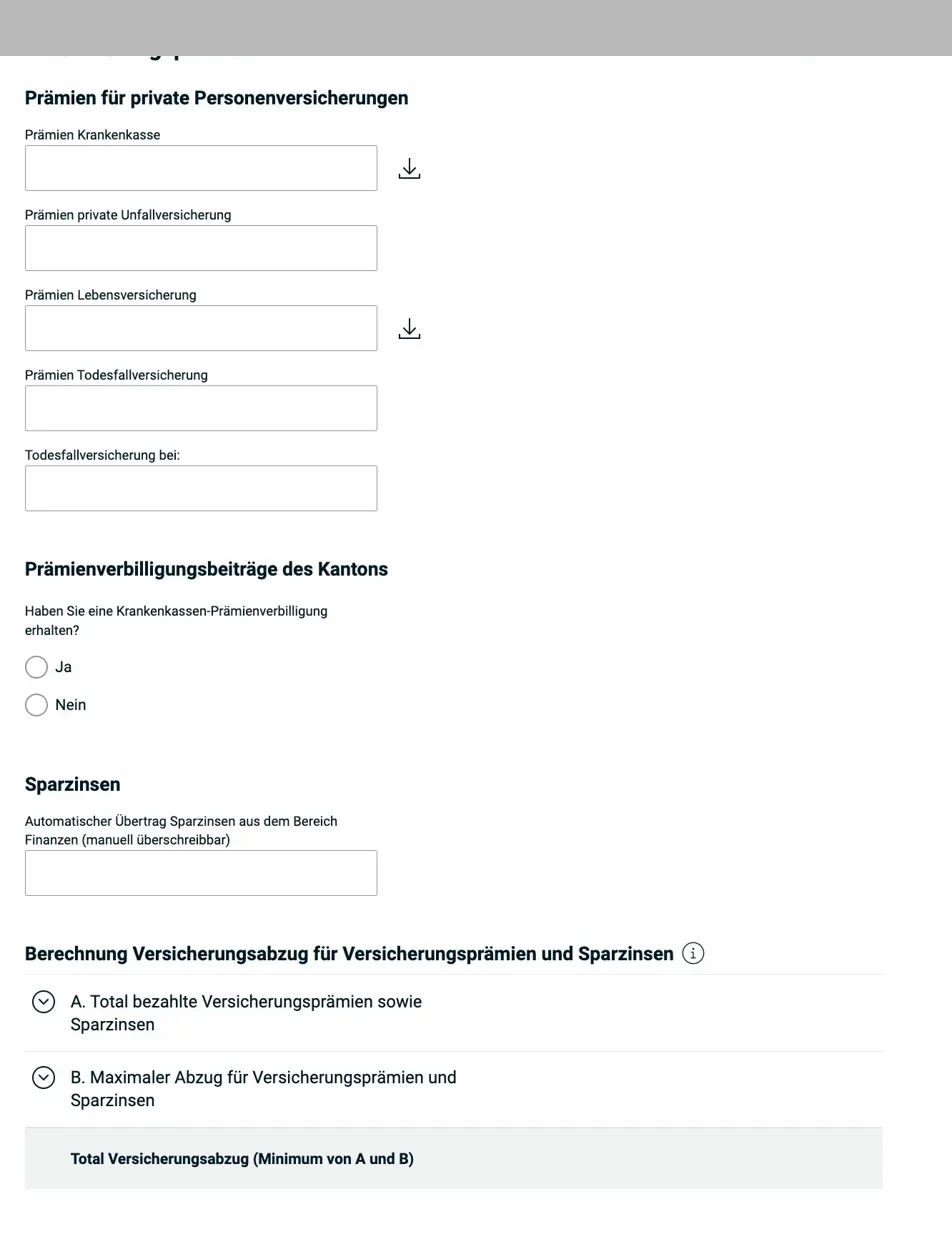The height and width of the screenshot is (1247, 952).
Task: Click the chevron icon beside section B
Action: pos(43,1077)
